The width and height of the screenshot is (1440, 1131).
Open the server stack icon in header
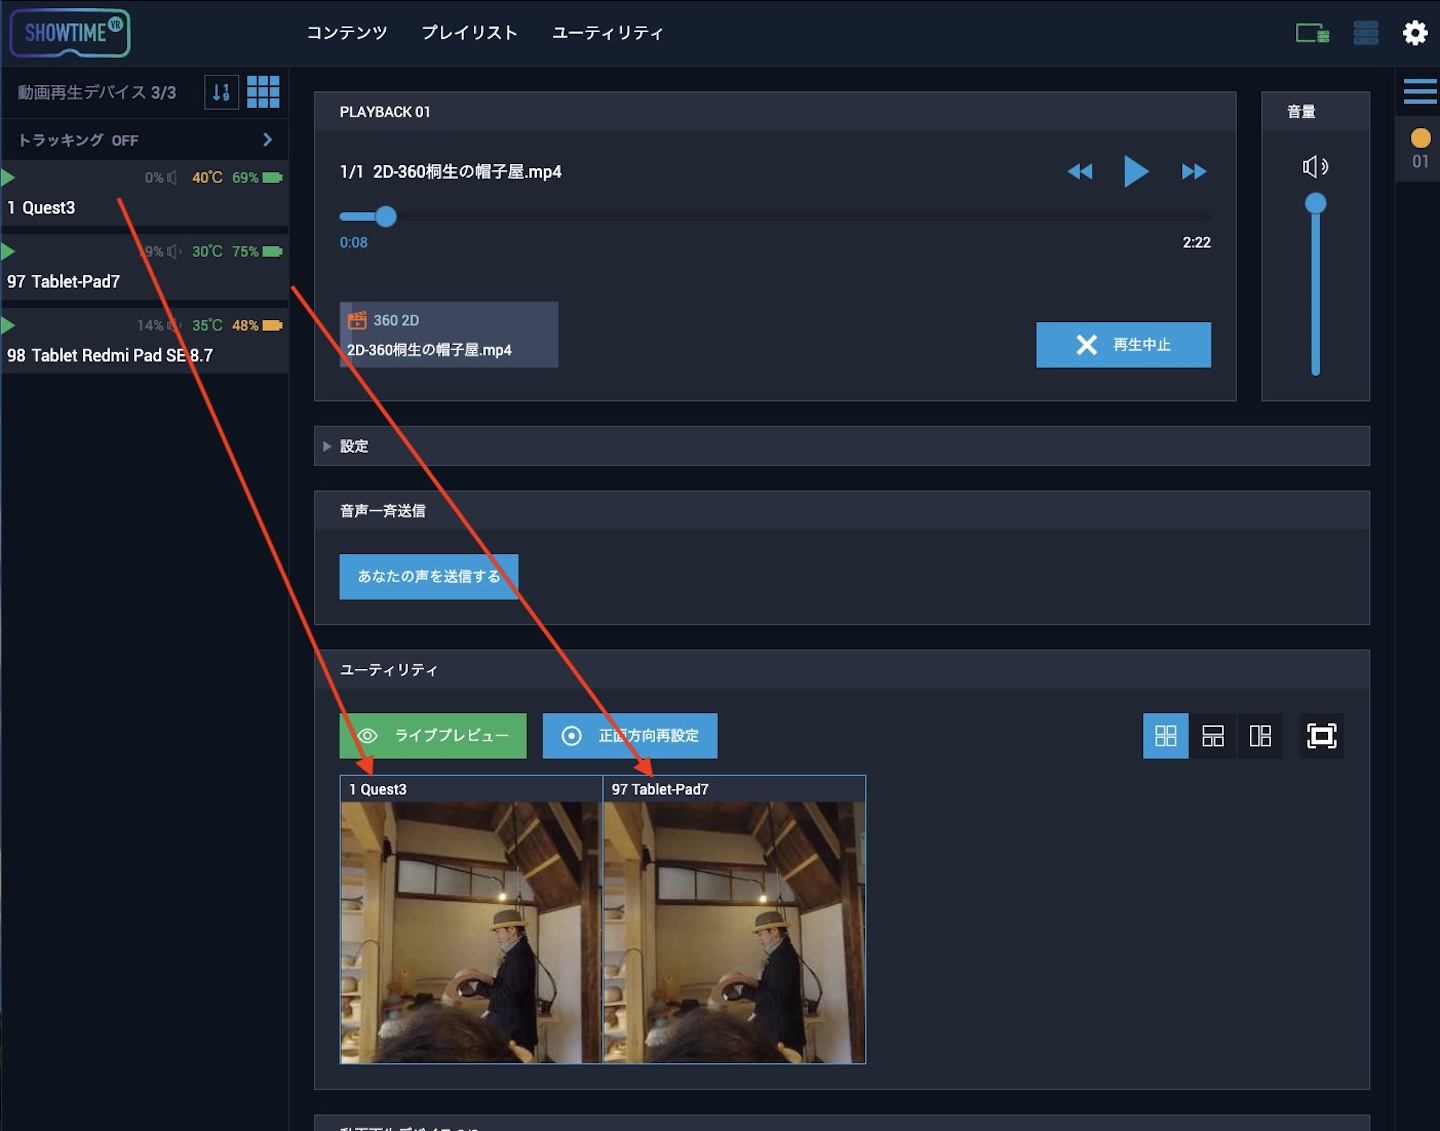click(1366, 33)
